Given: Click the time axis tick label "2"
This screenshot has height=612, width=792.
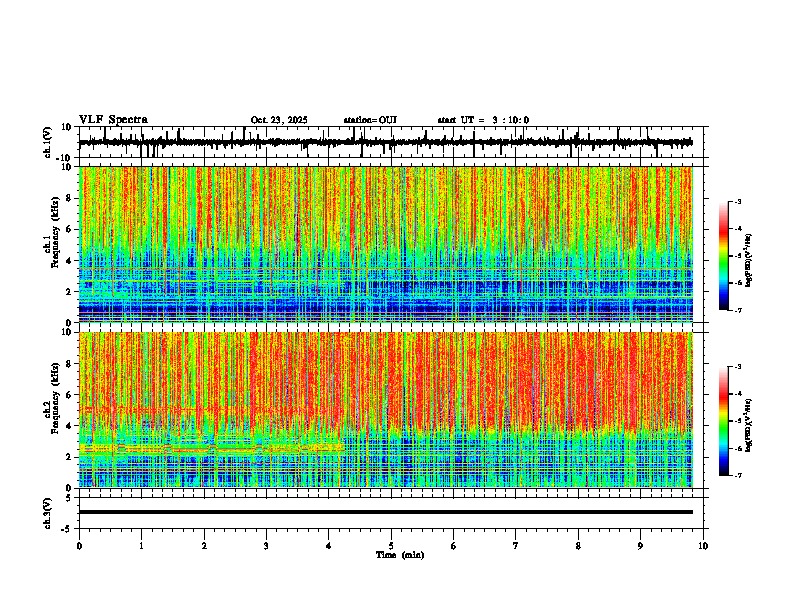Looking at the screenshot, I should click(x=204, y=546).
